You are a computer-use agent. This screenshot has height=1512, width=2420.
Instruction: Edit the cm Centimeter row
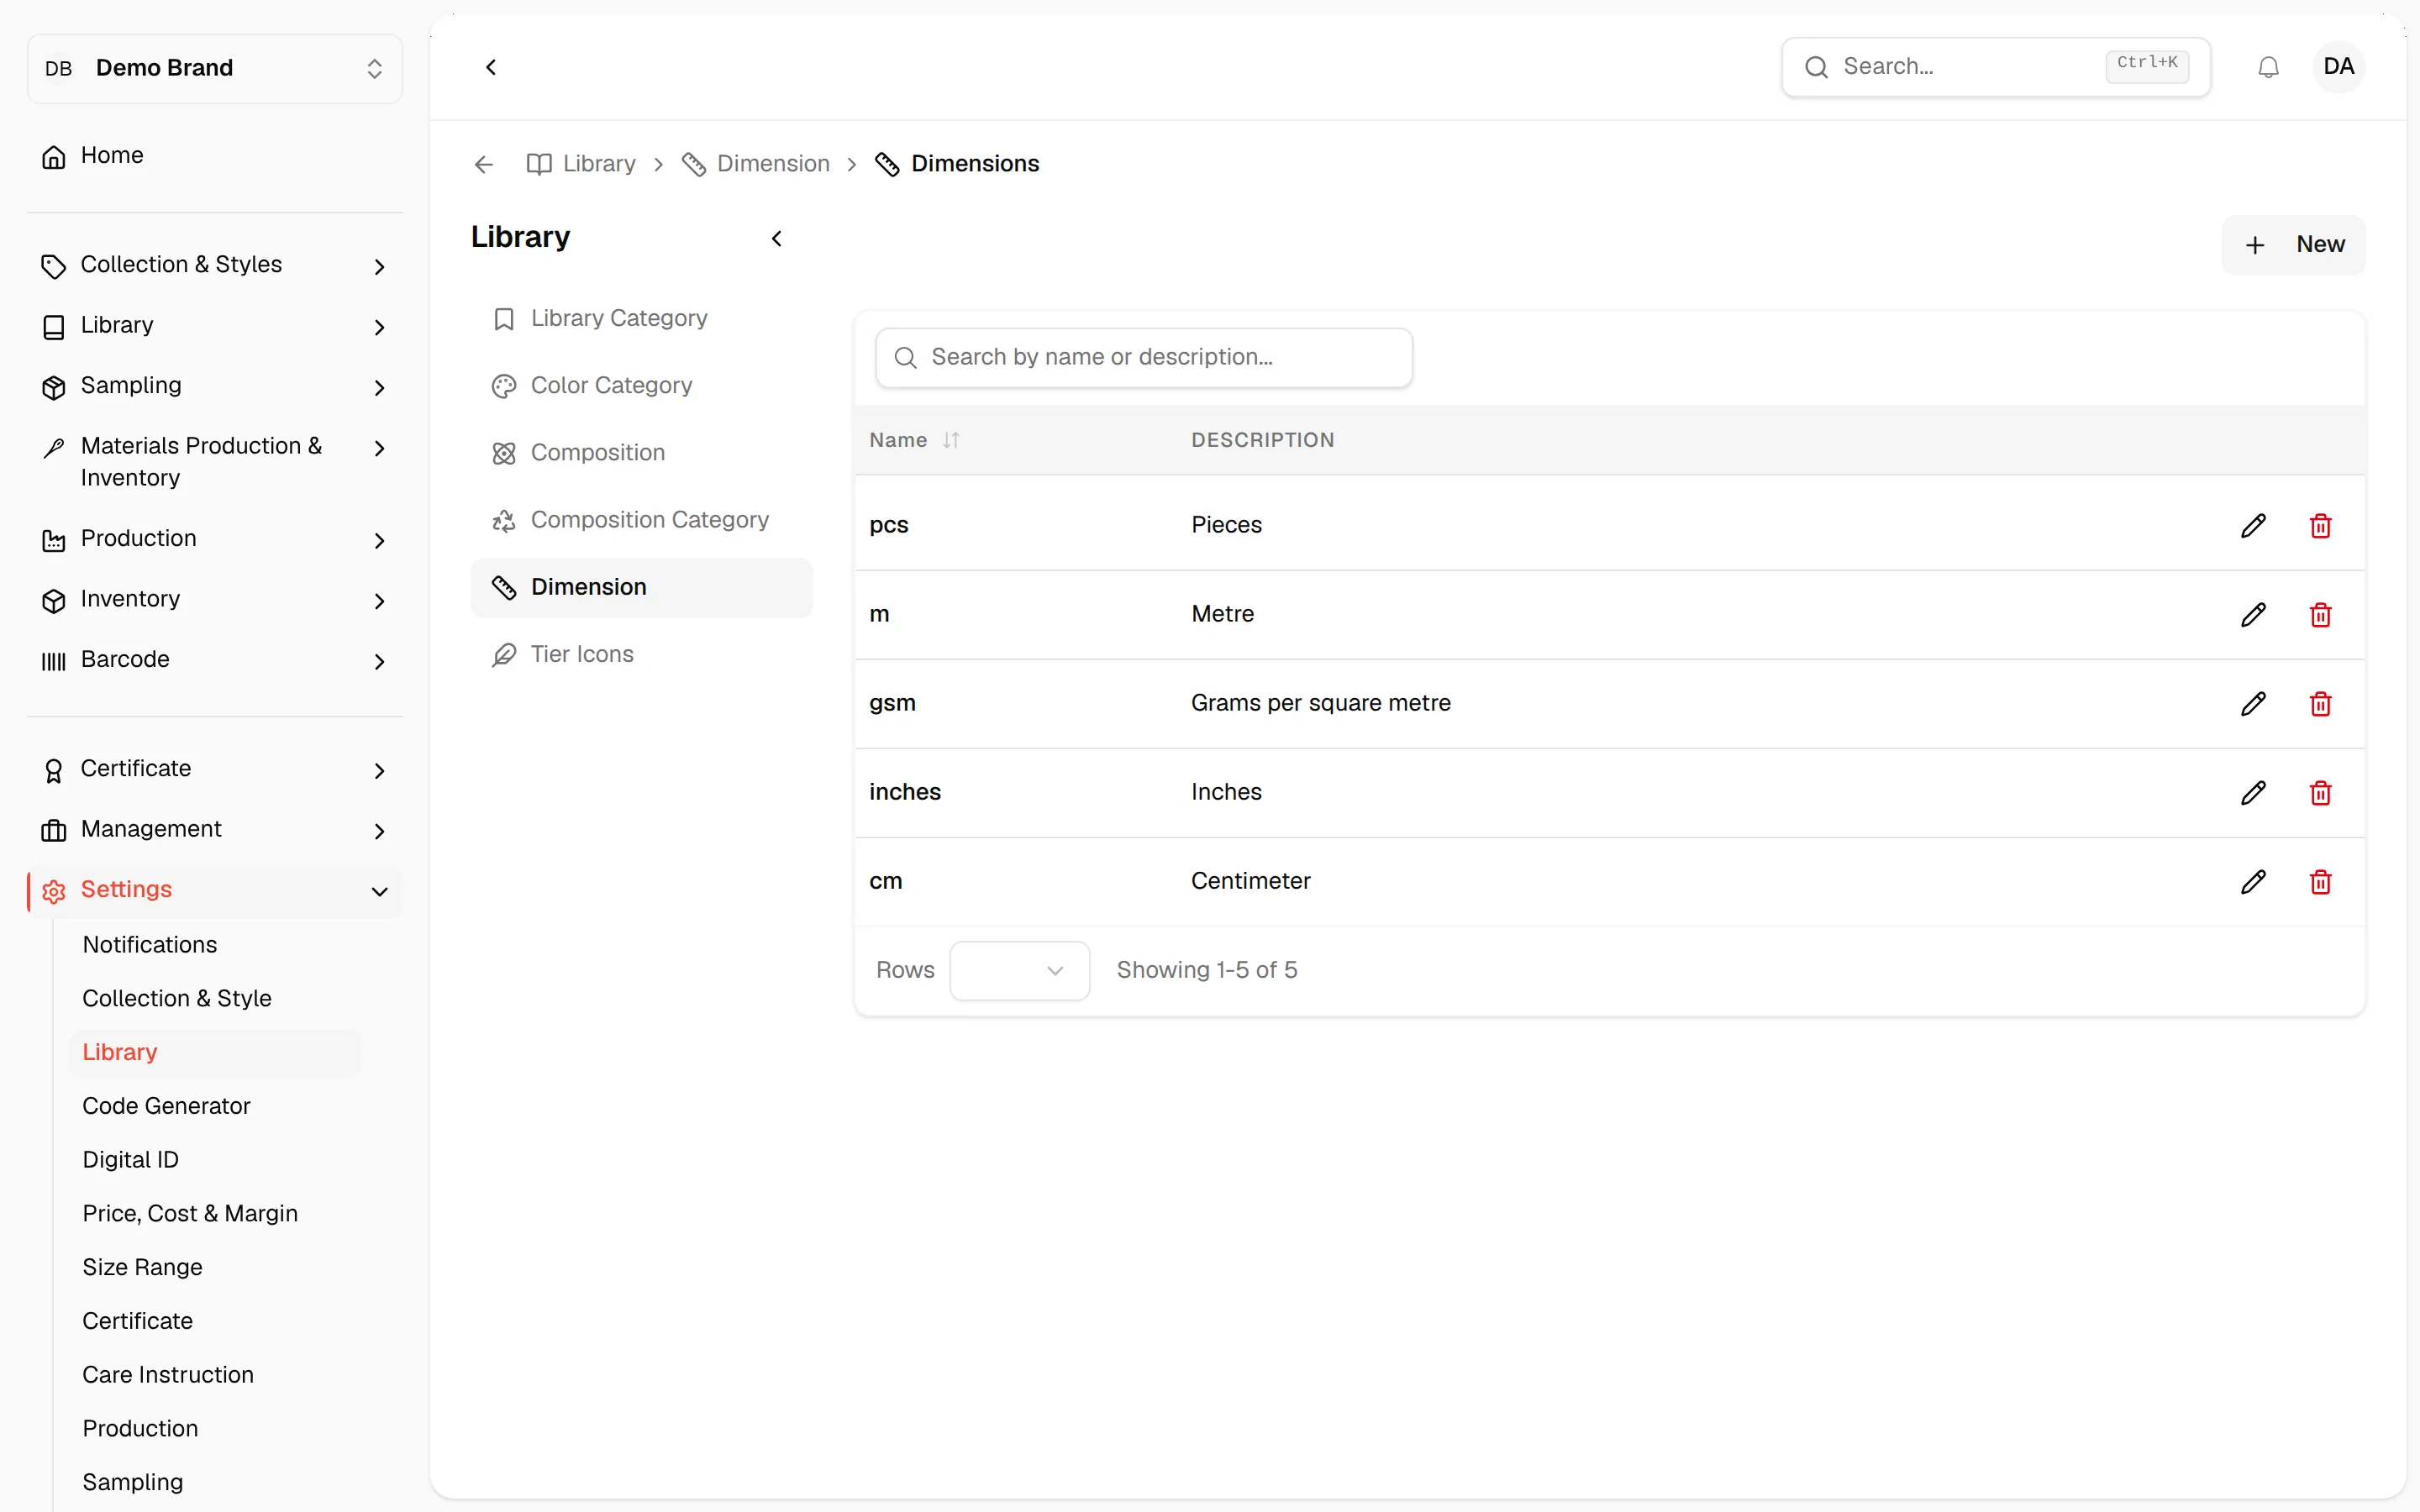point(2253,881)
